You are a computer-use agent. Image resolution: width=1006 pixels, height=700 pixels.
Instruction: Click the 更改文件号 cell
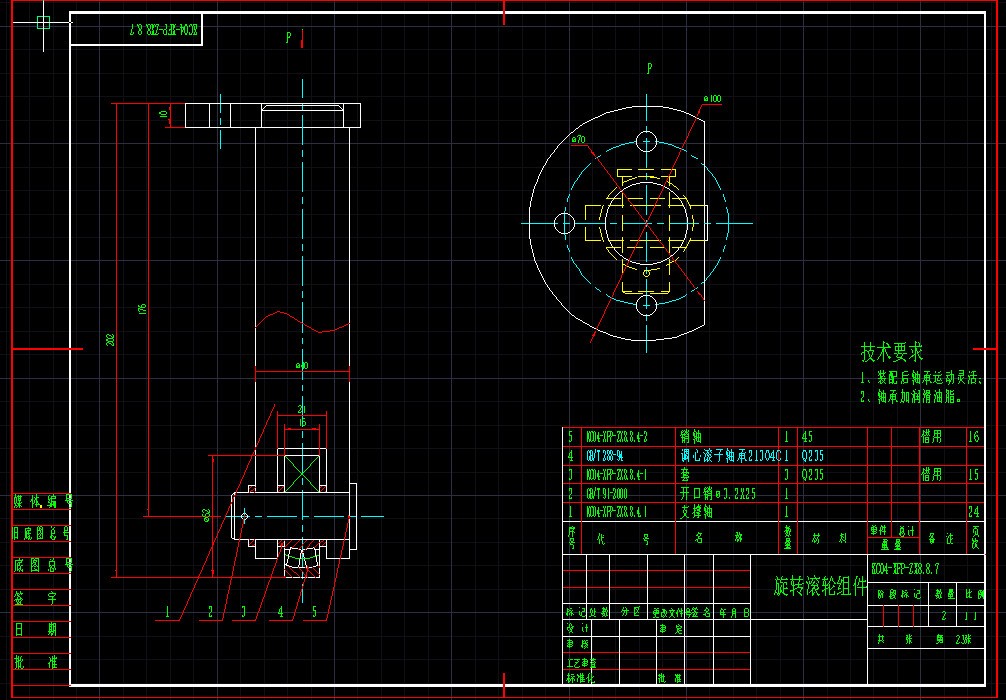670,613
